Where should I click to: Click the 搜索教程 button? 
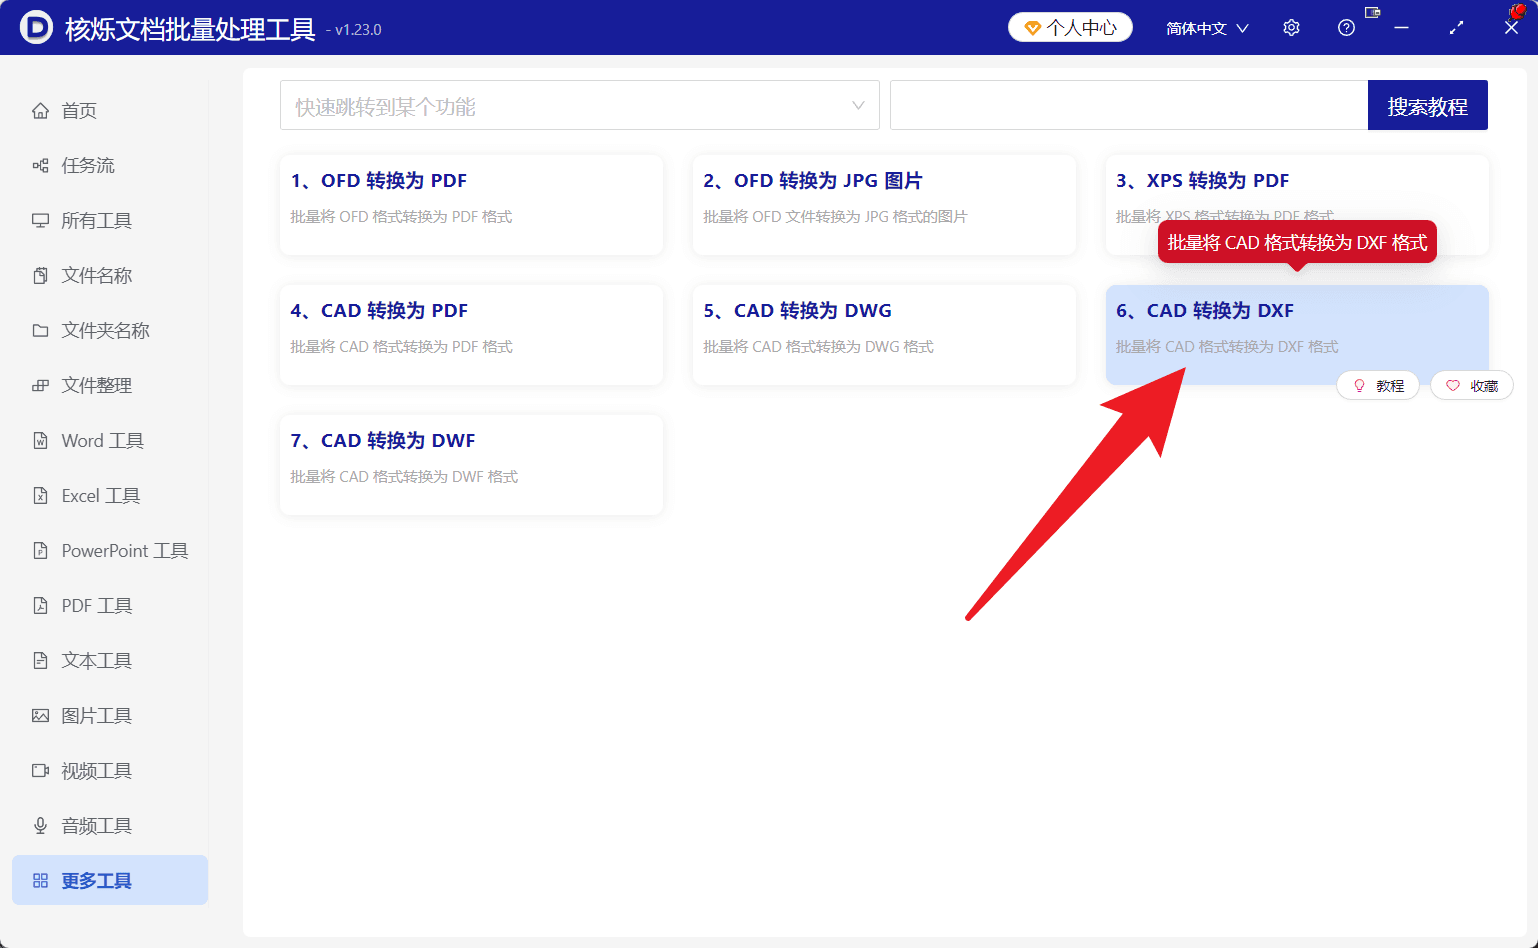[x=1427, y=105]
